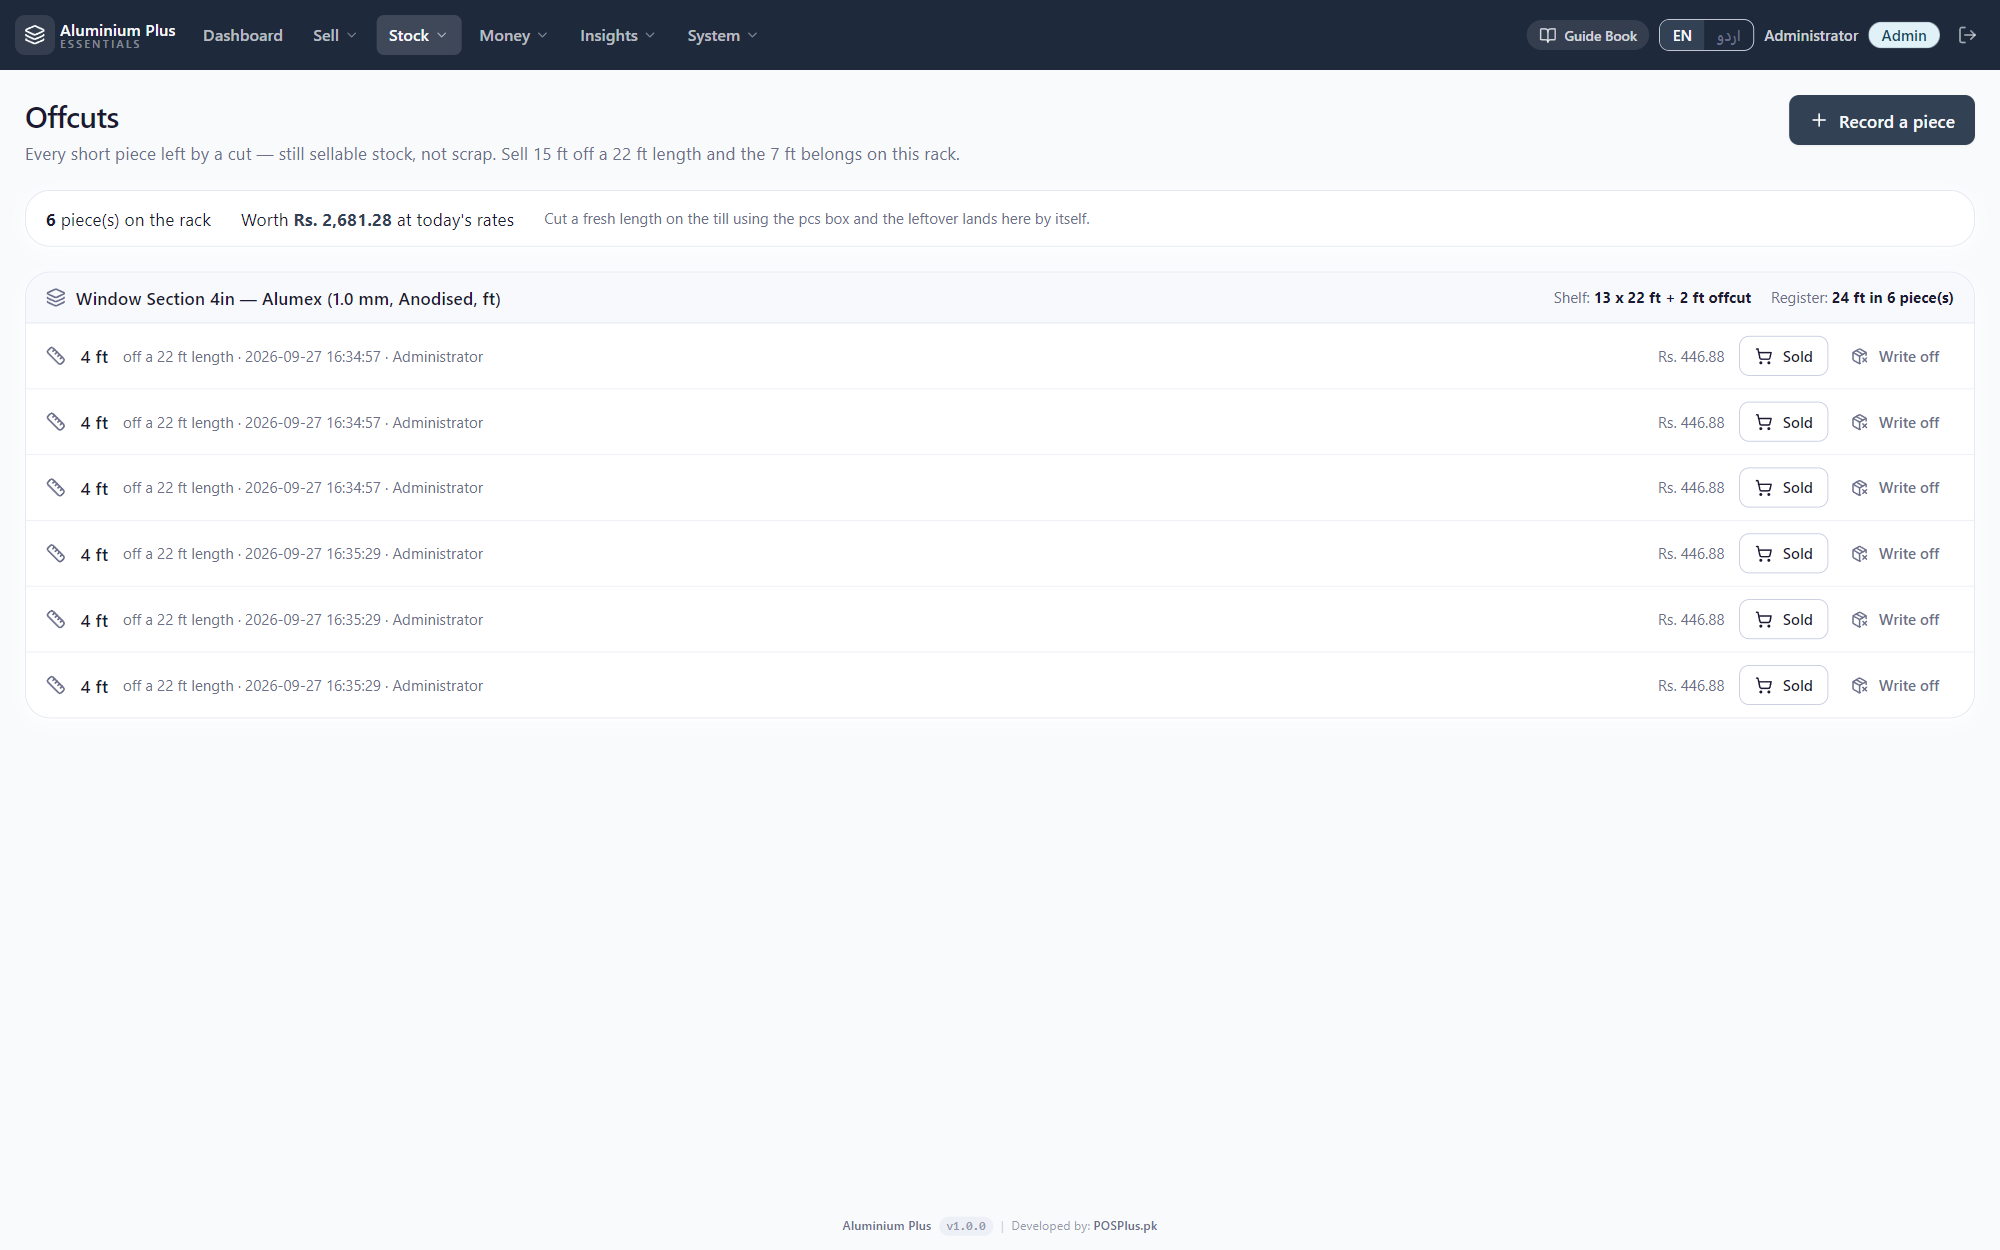
Task: Click the layers icon beside Window Section 4in
Action: point(56,298)
